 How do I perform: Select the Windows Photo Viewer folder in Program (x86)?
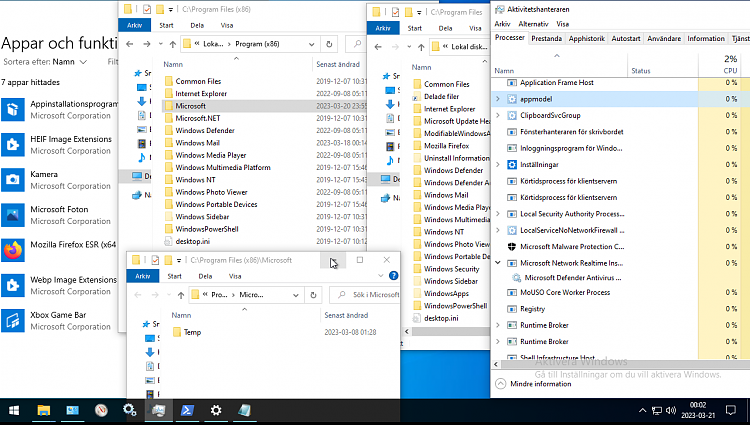coord(211,192)
